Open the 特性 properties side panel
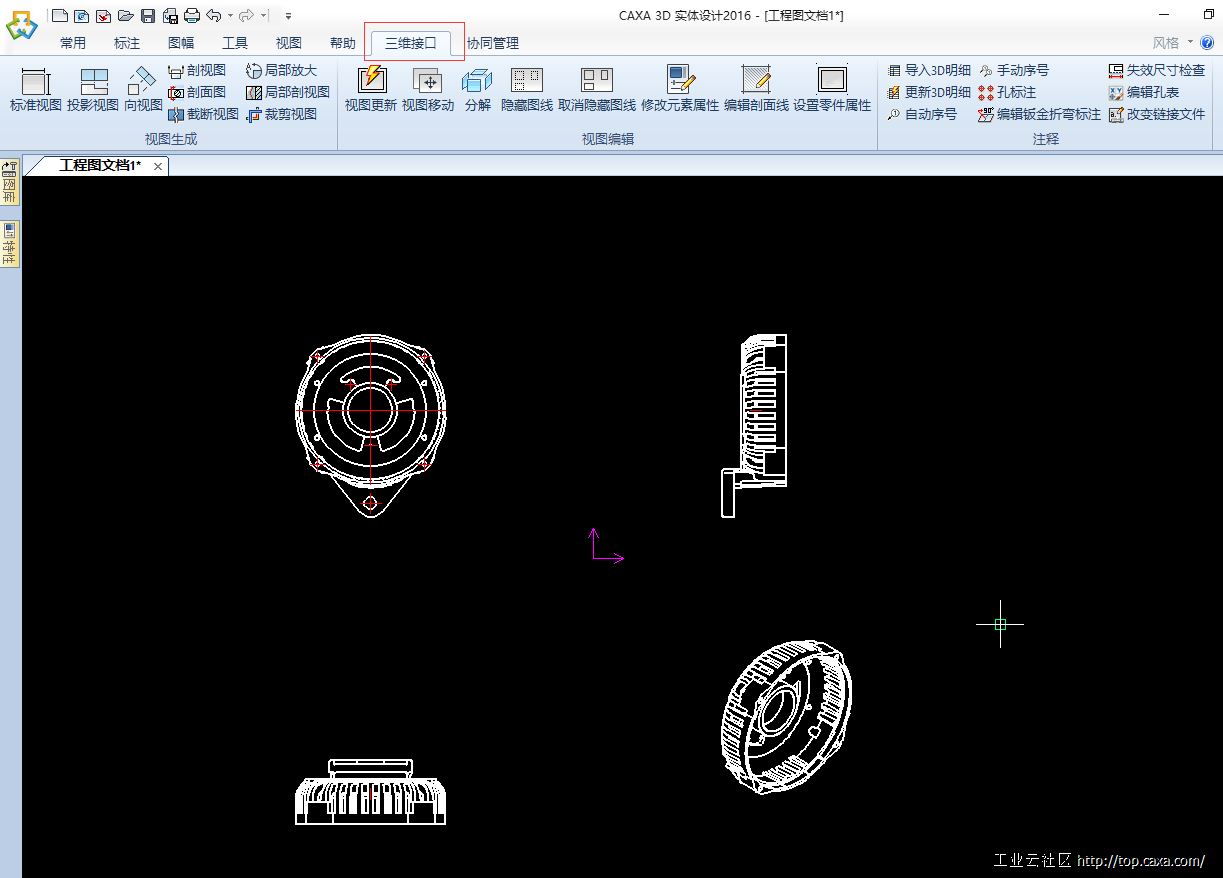Image resolution: width=1223 pixels, height=878 pixels. (10, 244)
